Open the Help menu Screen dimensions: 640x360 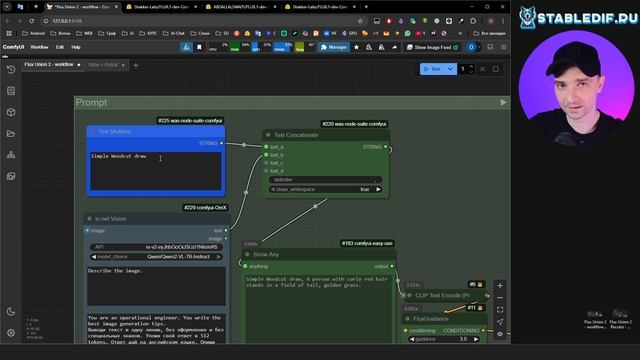tap(76, 47)
